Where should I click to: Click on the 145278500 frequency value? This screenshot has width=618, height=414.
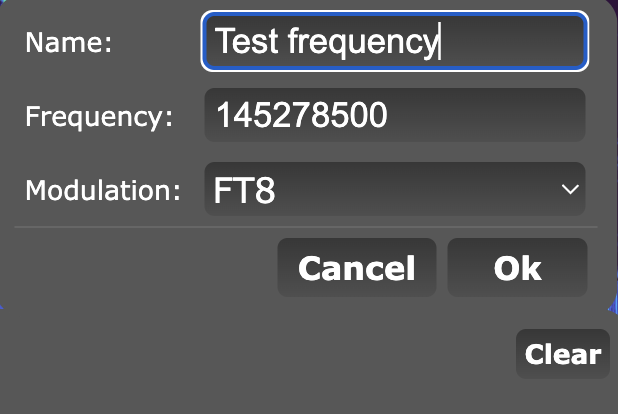(x=301, y=116)
